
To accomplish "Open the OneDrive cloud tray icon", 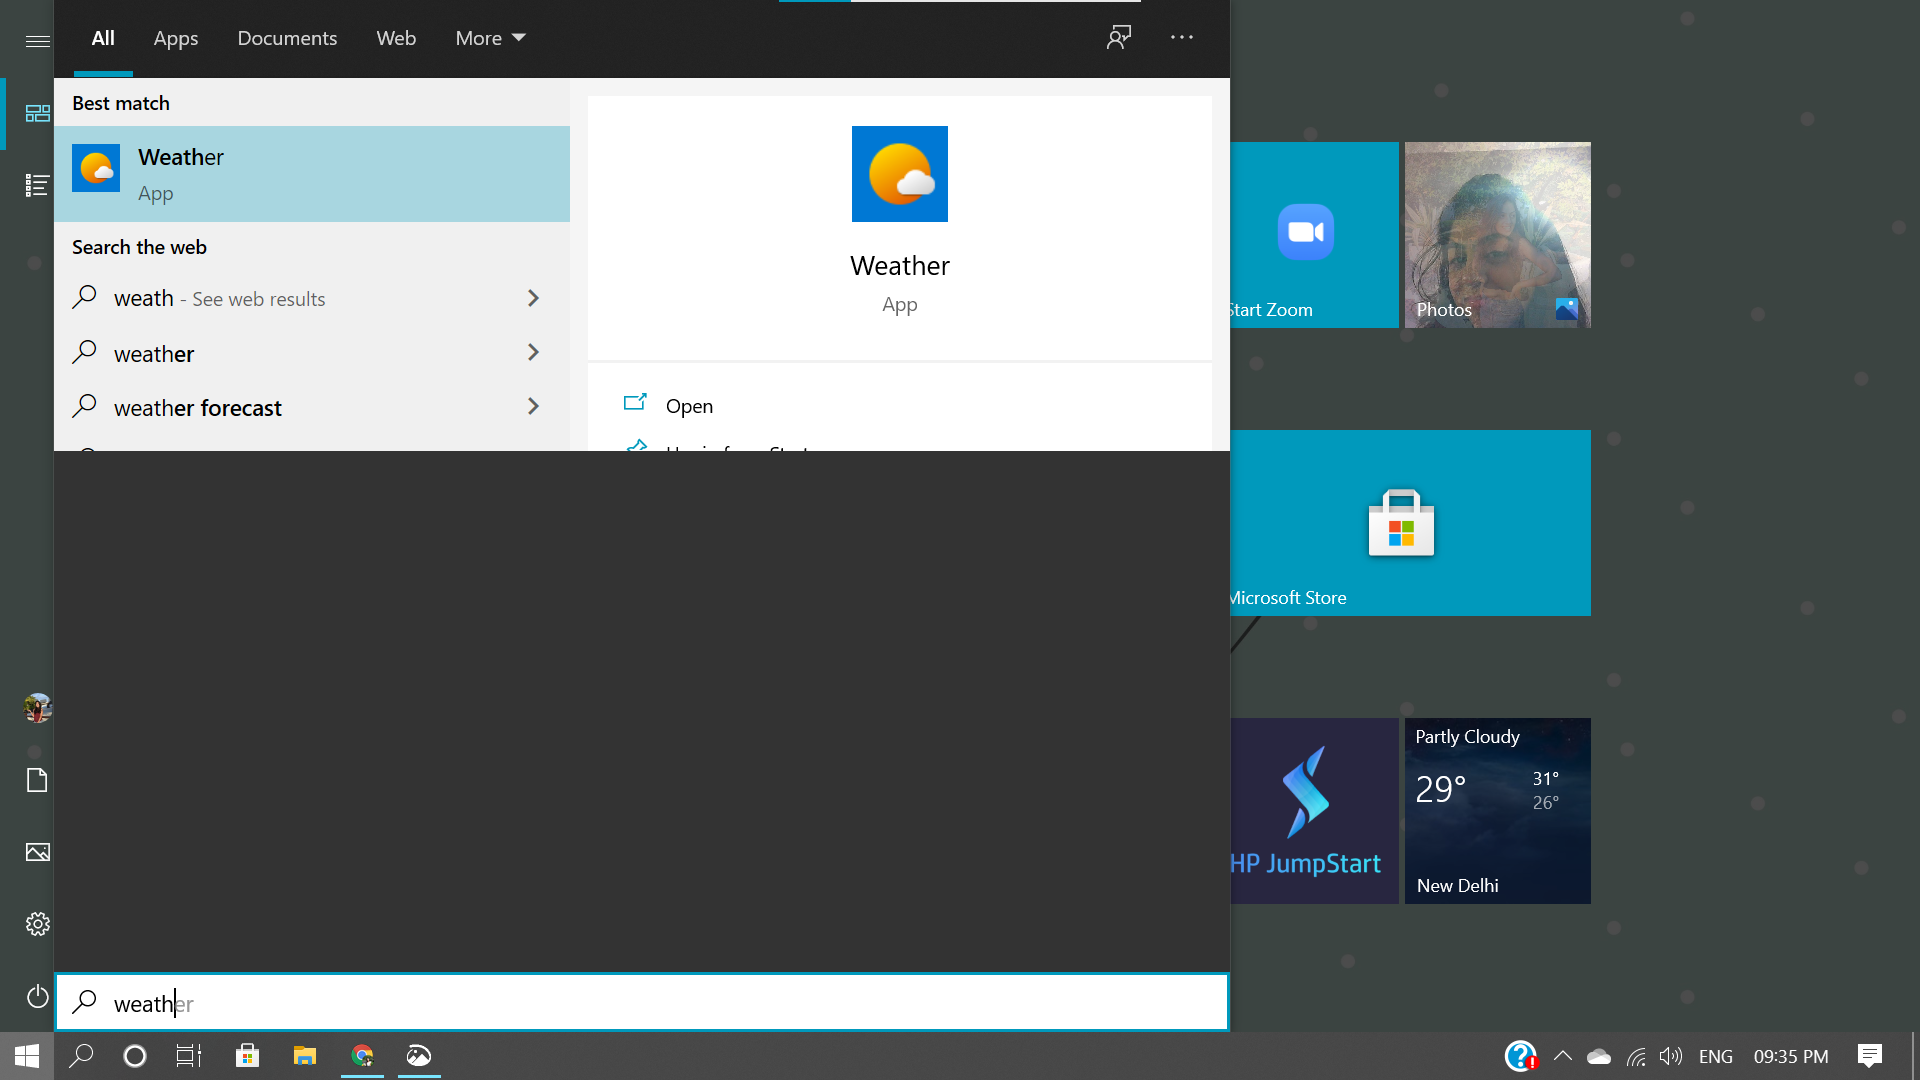I will tap(1599, 1057).
